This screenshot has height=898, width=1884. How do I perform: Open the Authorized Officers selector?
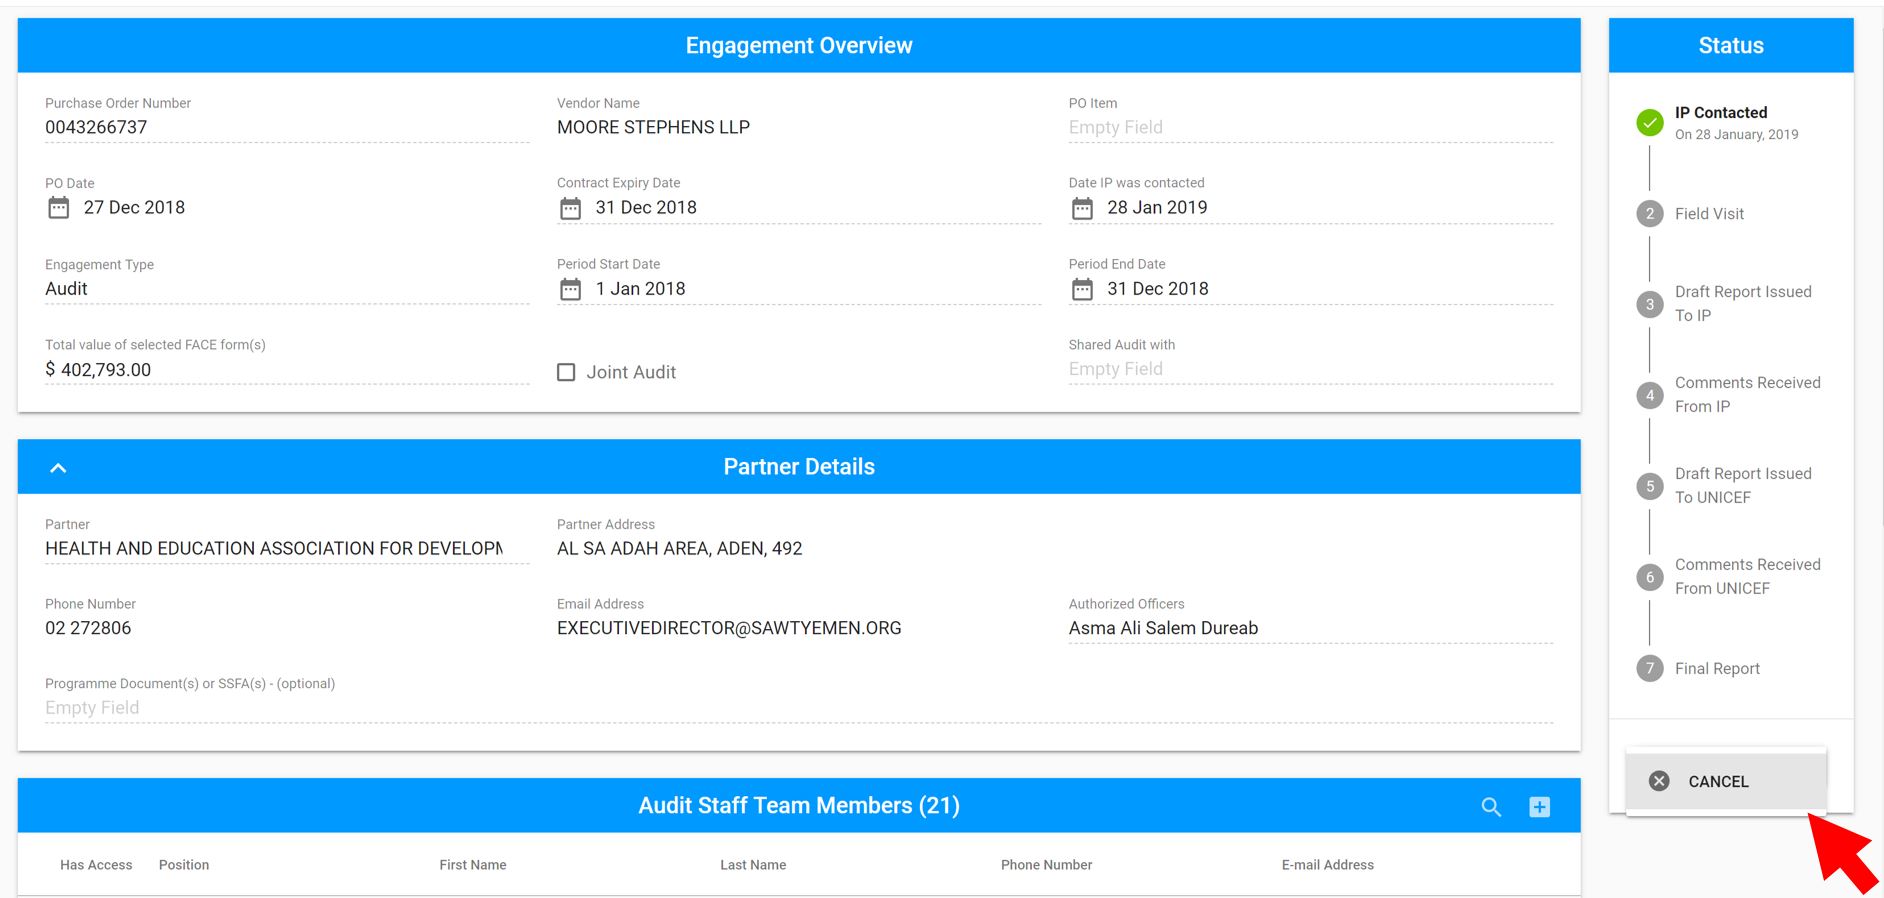pyautogui.click(x=1310, y=628)
